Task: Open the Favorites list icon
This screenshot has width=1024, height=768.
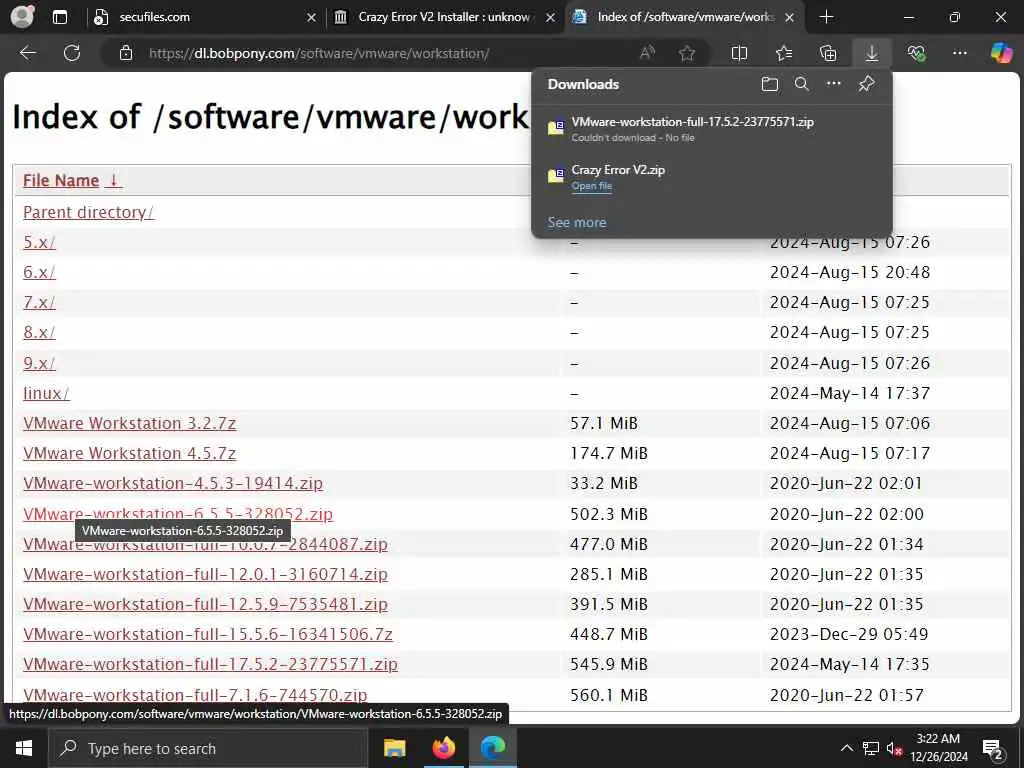Action: pyautogui.click(x=784, y=53)
